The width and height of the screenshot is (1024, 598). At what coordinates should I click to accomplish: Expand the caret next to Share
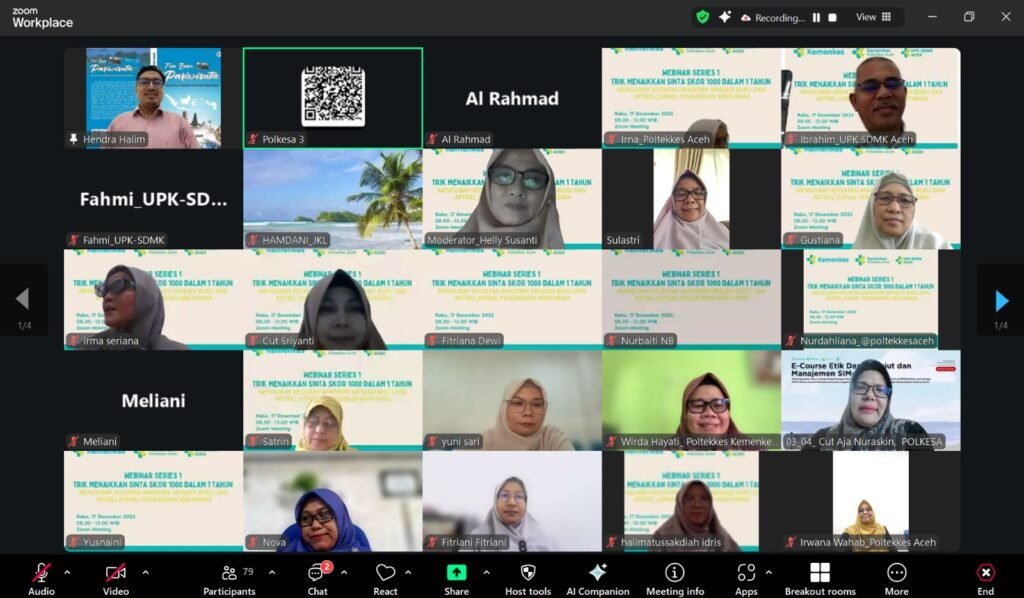click(x=486, y=572)
